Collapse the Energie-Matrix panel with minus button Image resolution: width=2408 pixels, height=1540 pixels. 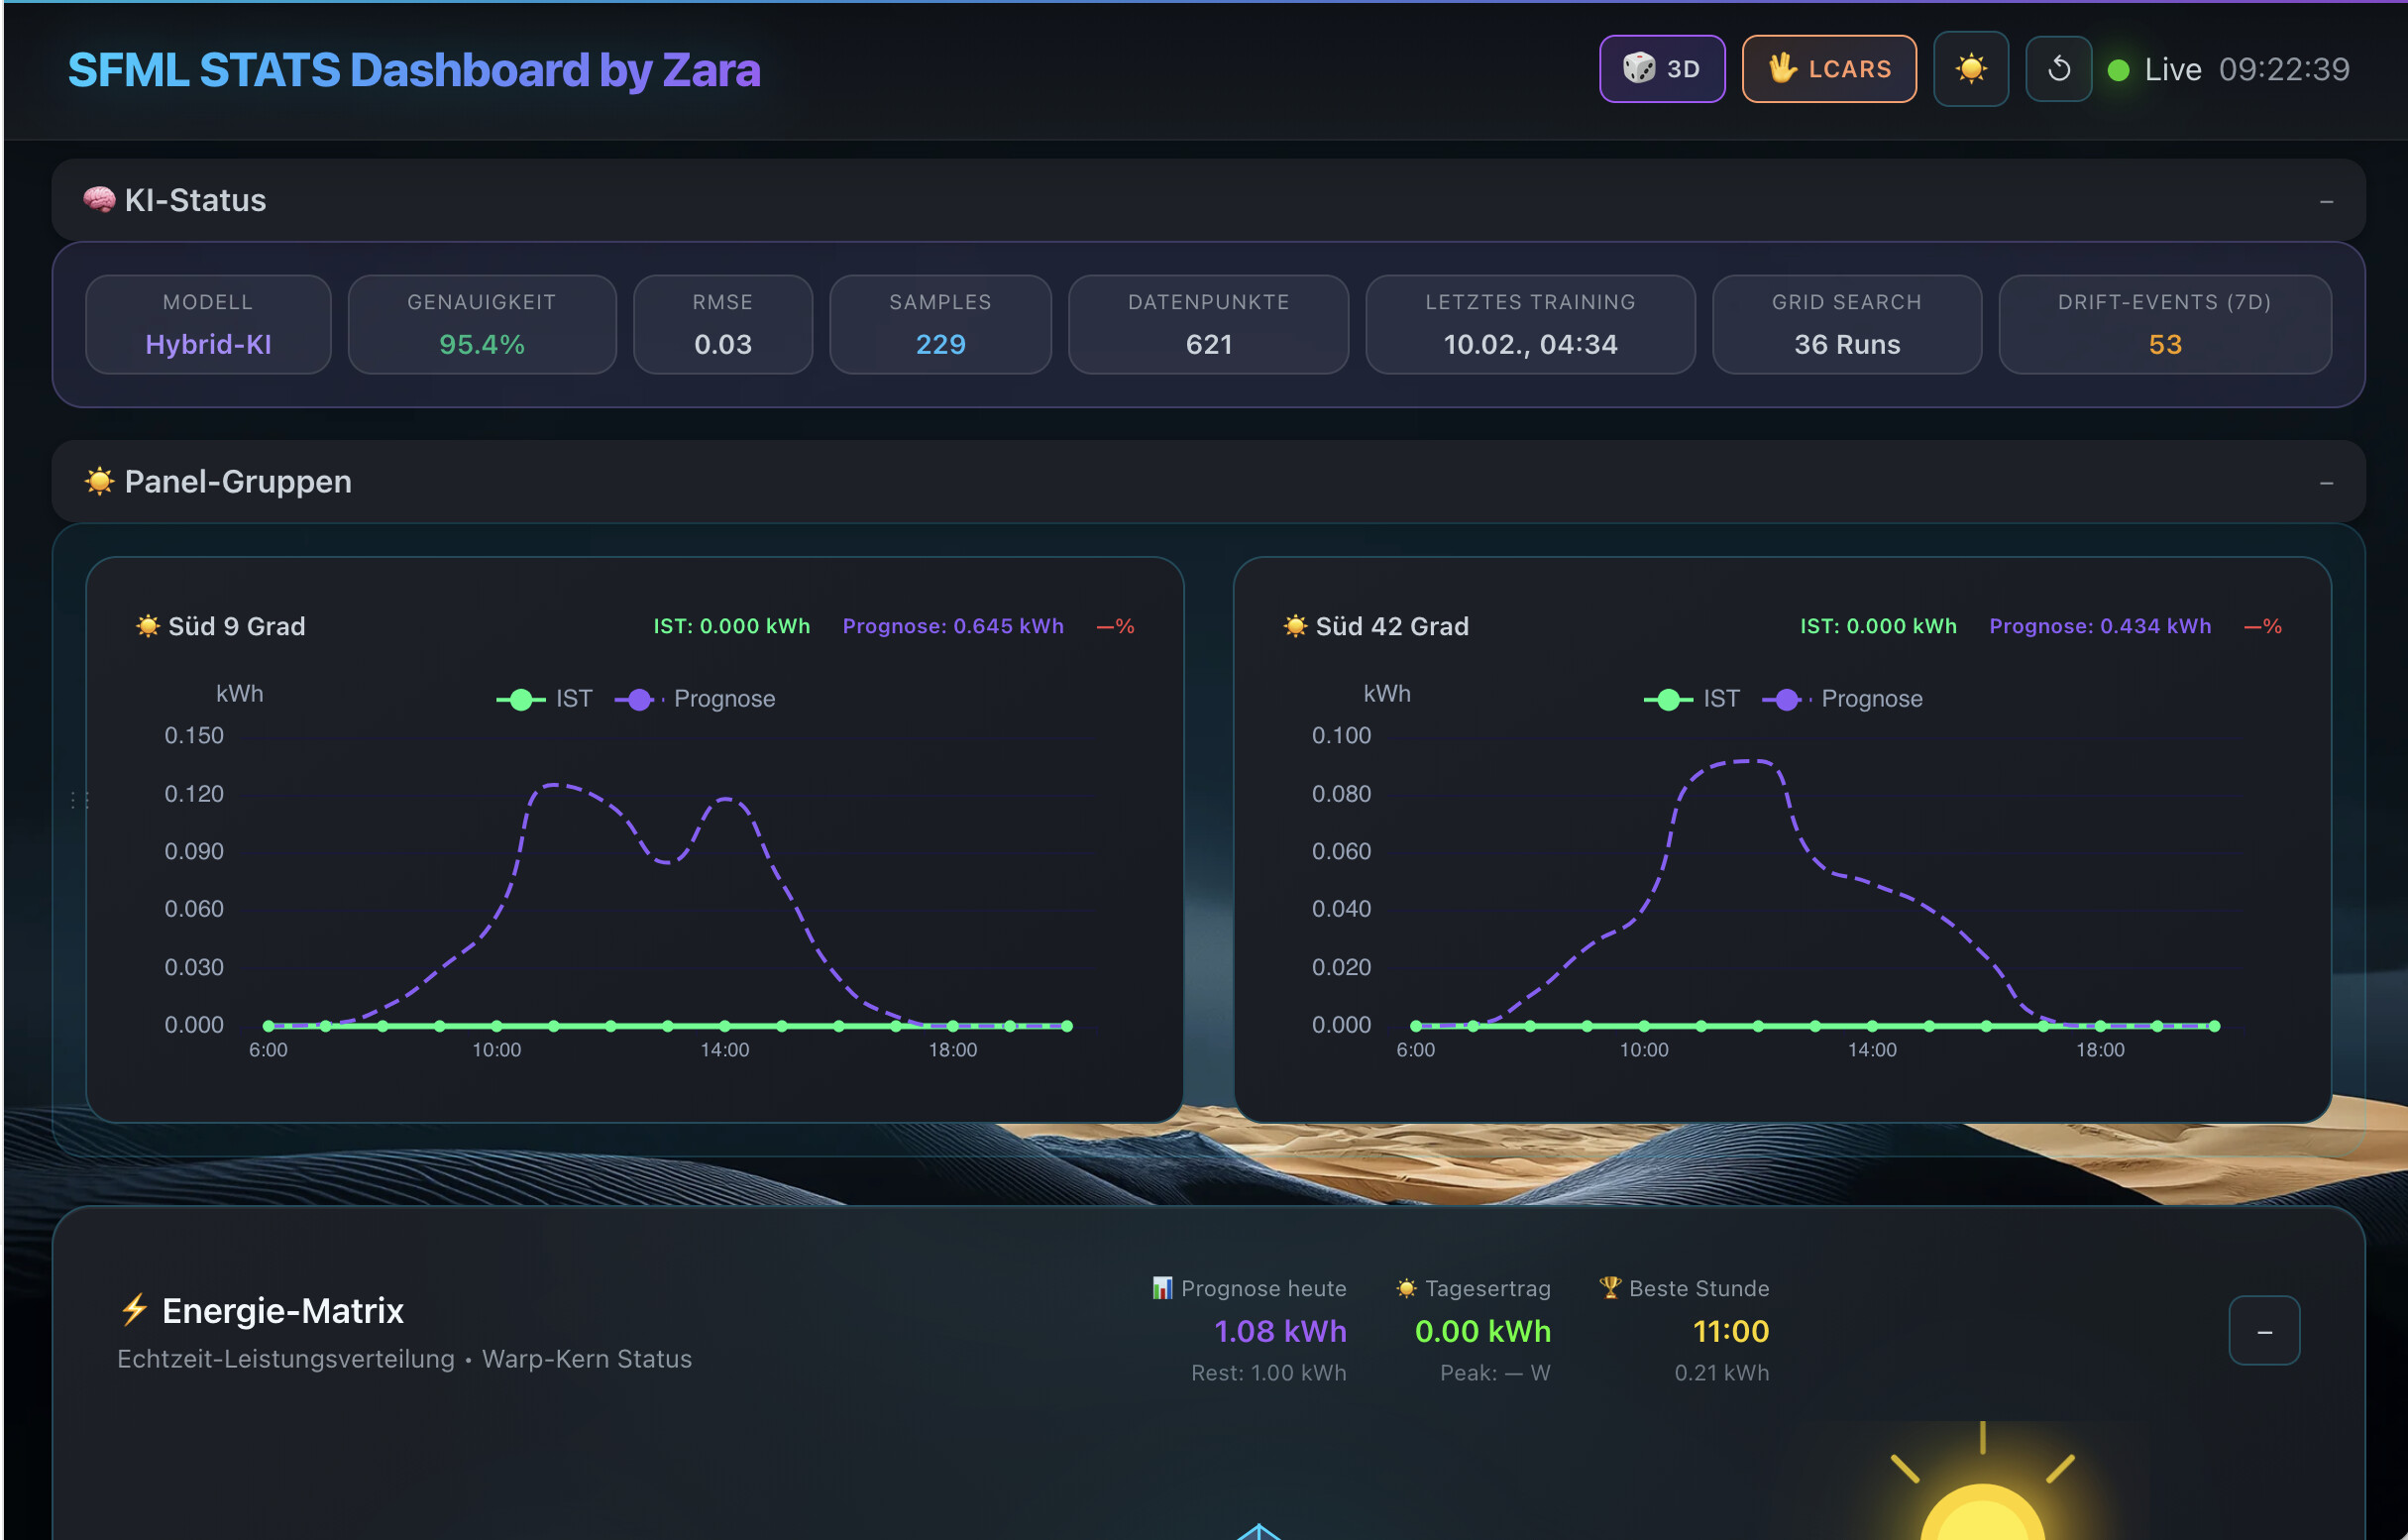[2263, 1331]
